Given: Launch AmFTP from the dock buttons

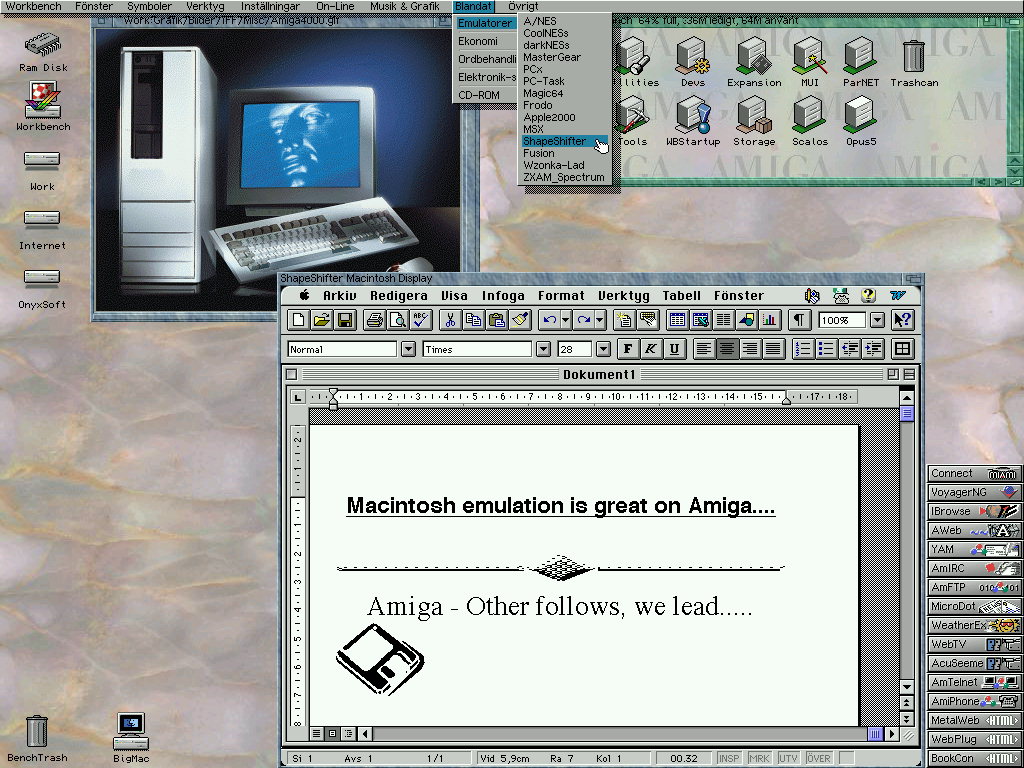Looking at the screenshot, I should 974,587.
